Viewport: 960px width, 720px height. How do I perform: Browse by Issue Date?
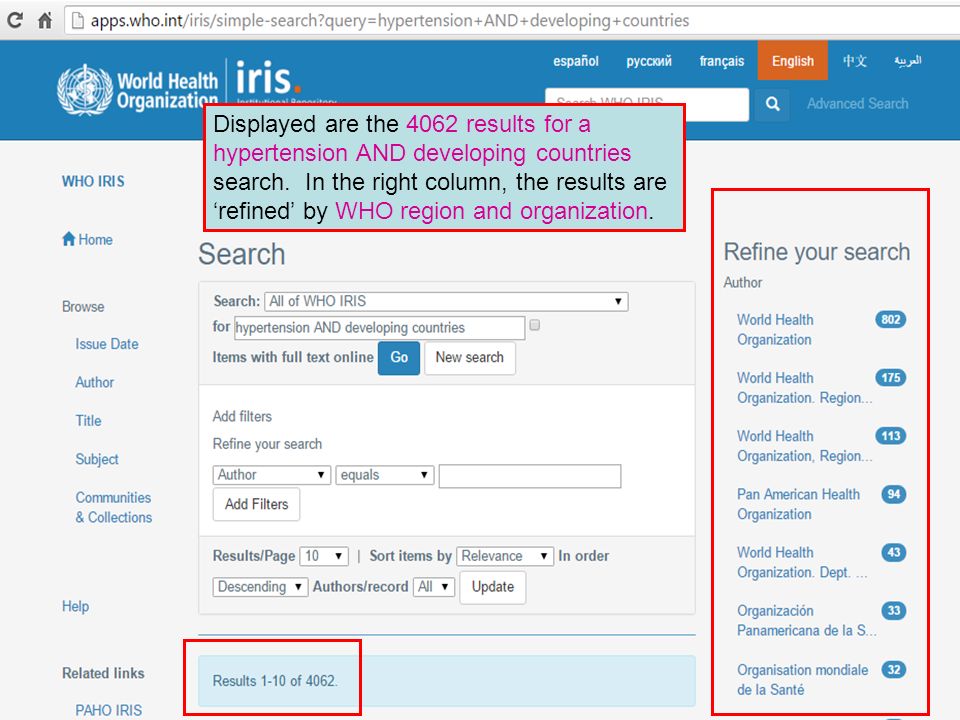click(107, 344)
